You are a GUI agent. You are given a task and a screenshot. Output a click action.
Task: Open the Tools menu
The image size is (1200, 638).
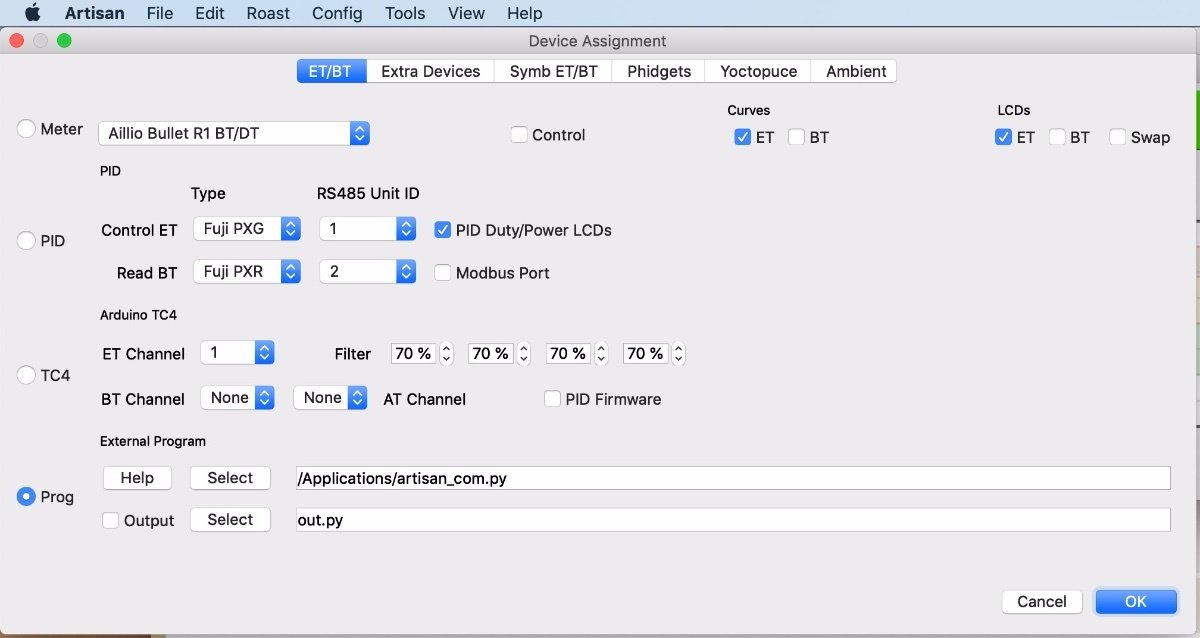(405, 13)
